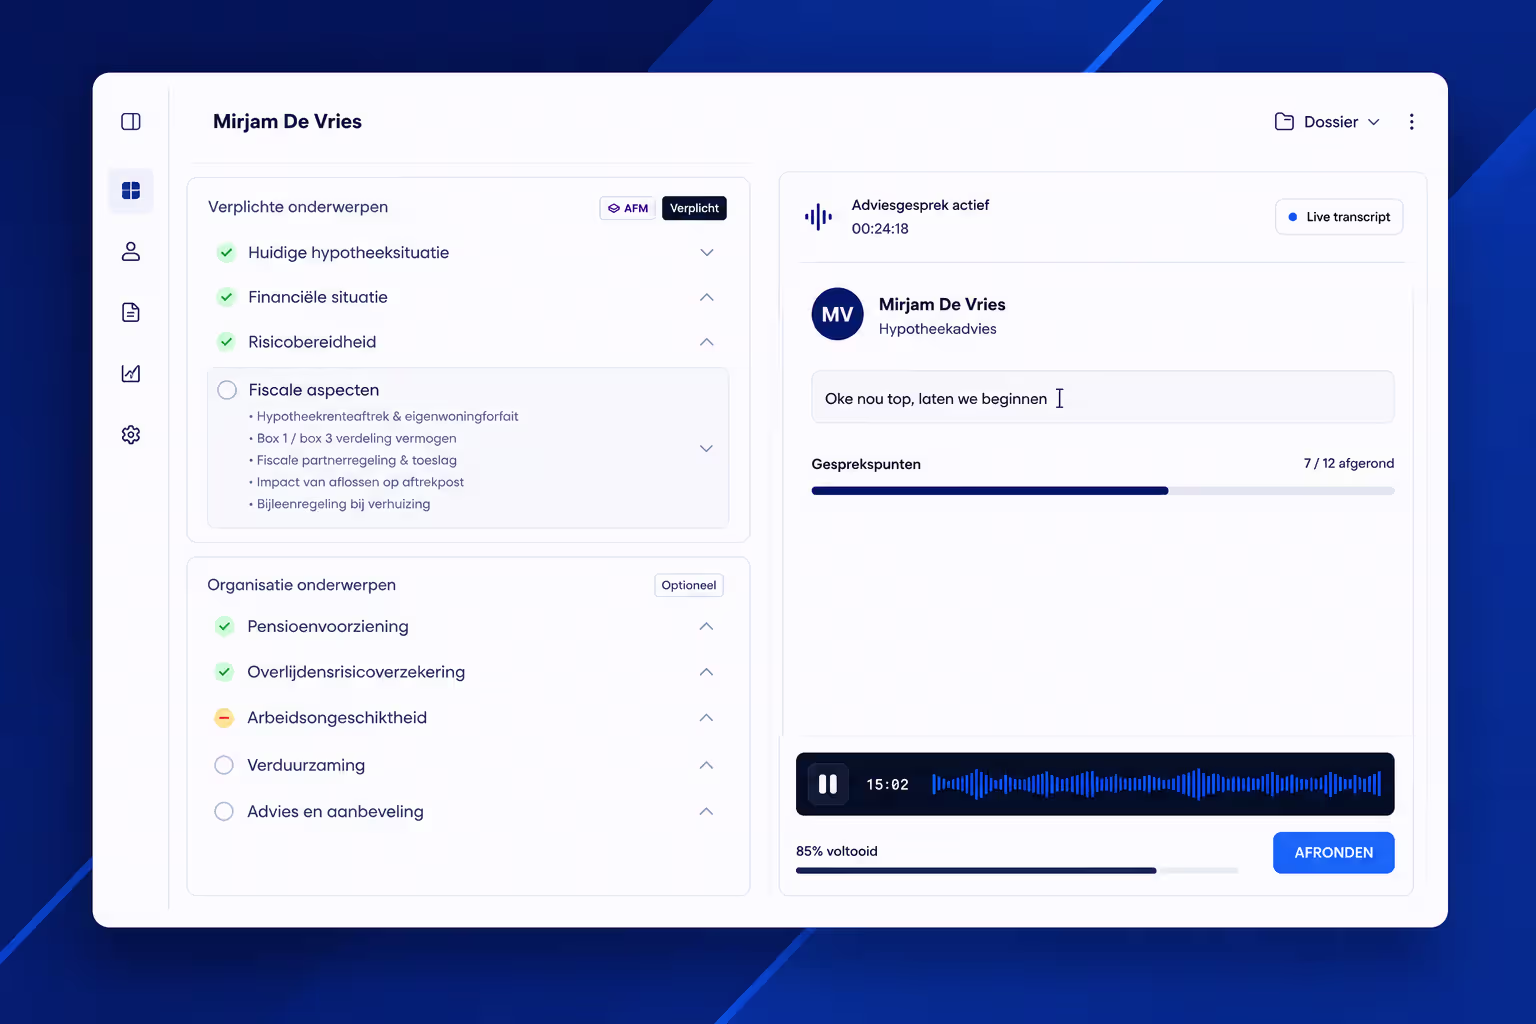Screen dimensions: 1536x1024
Task: Toggle the sidebar panel icon
Action: [x=131, y=122]
